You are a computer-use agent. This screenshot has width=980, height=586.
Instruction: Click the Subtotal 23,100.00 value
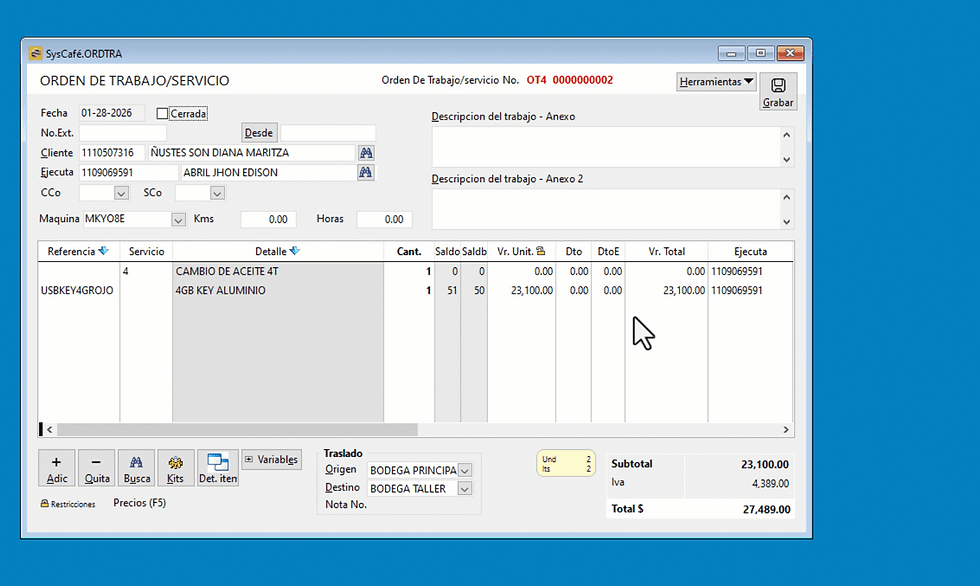[x=765, y=464]
